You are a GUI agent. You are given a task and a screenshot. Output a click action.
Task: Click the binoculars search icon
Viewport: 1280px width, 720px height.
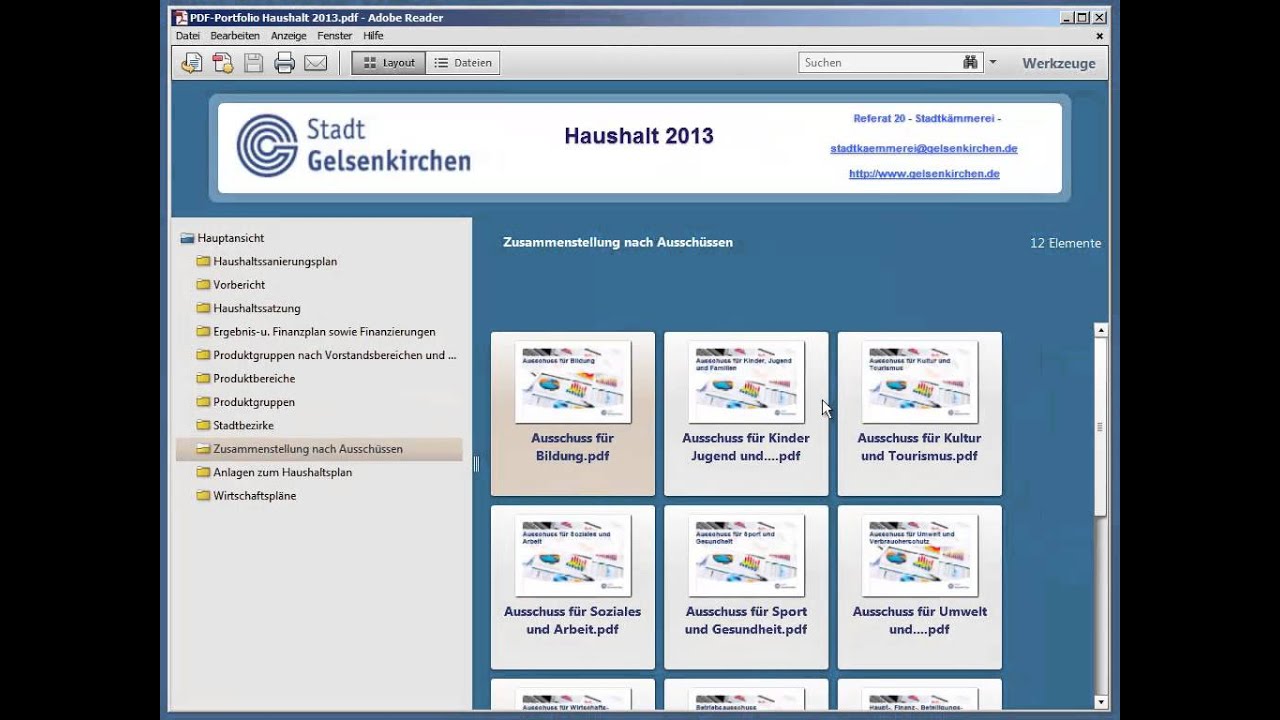(x=970, y=62)
